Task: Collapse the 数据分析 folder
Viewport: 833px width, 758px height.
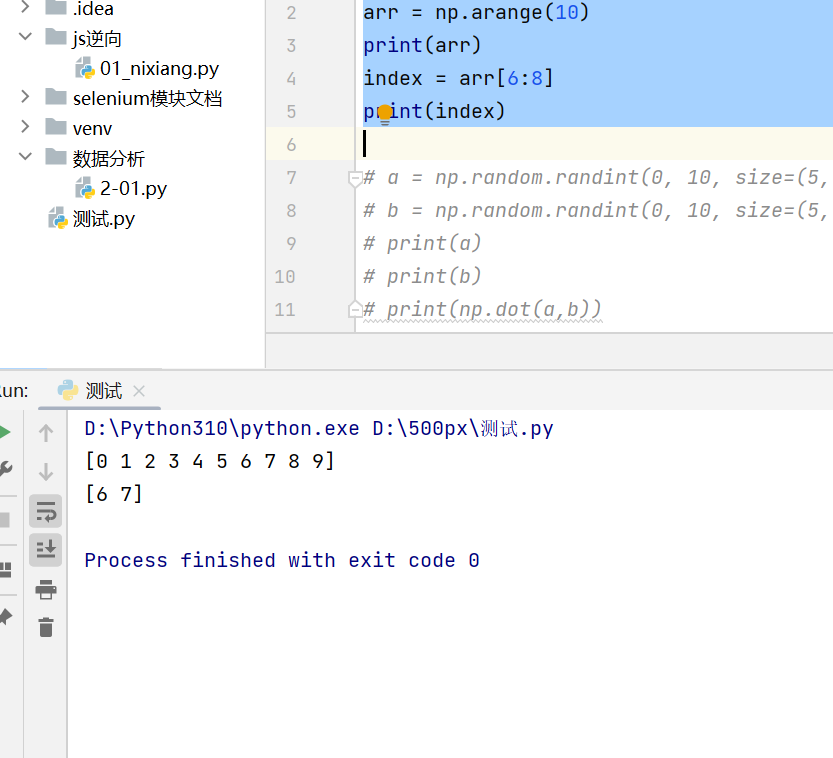Action: (x=25, y=156)
